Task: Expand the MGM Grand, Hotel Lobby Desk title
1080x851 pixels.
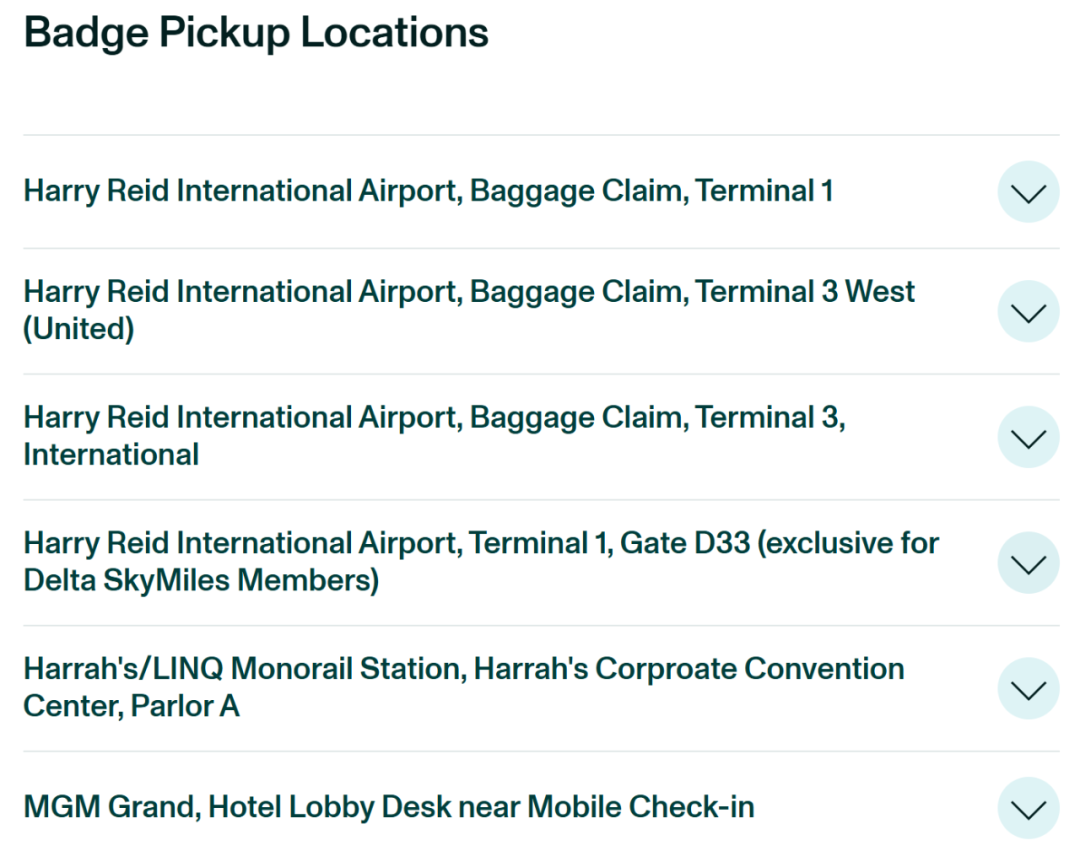Action: click(388, 807)
